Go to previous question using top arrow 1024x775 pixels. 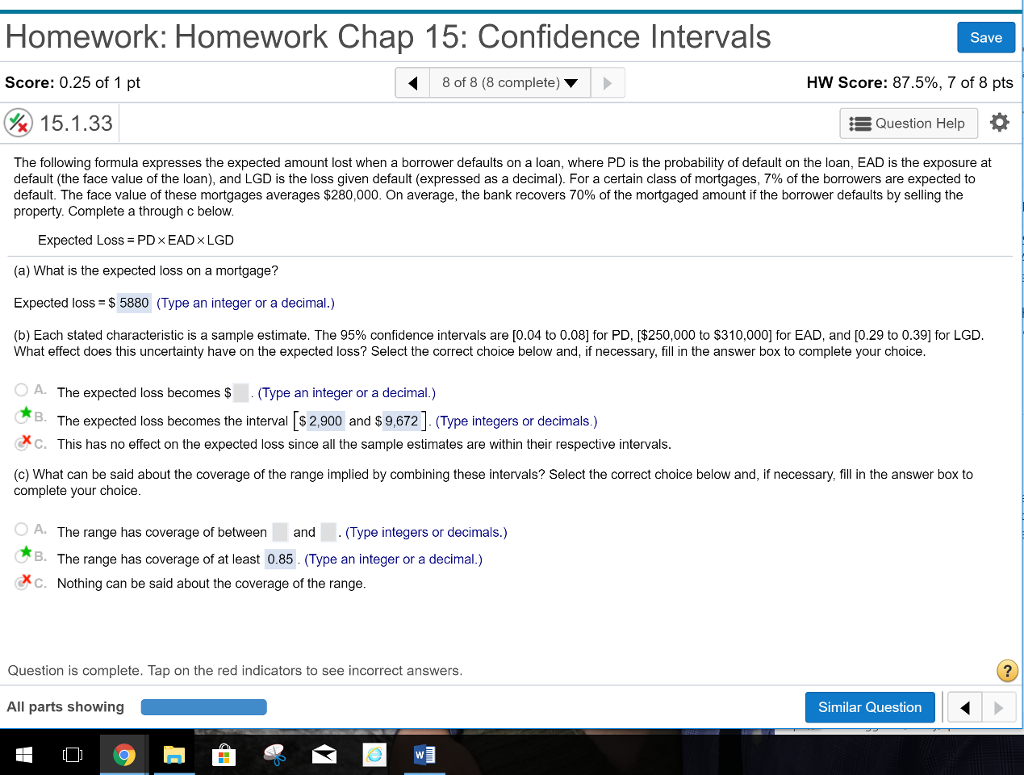coord(413,83)
